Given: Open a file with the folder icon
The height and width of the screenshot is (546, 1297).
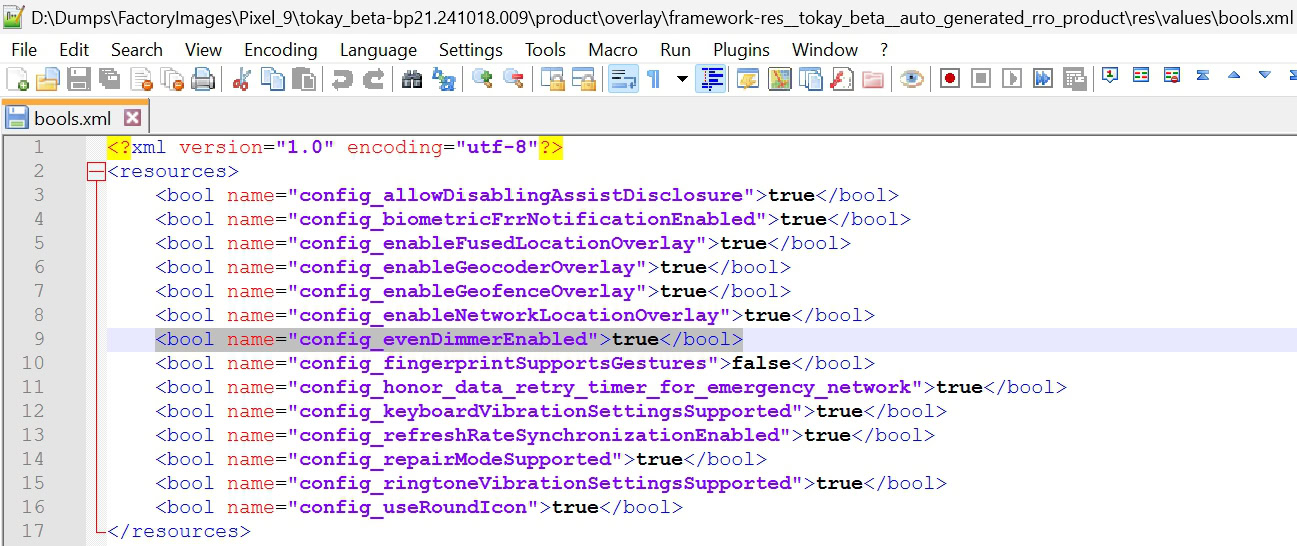Looking at the screenshot, I should pos(47,80).
